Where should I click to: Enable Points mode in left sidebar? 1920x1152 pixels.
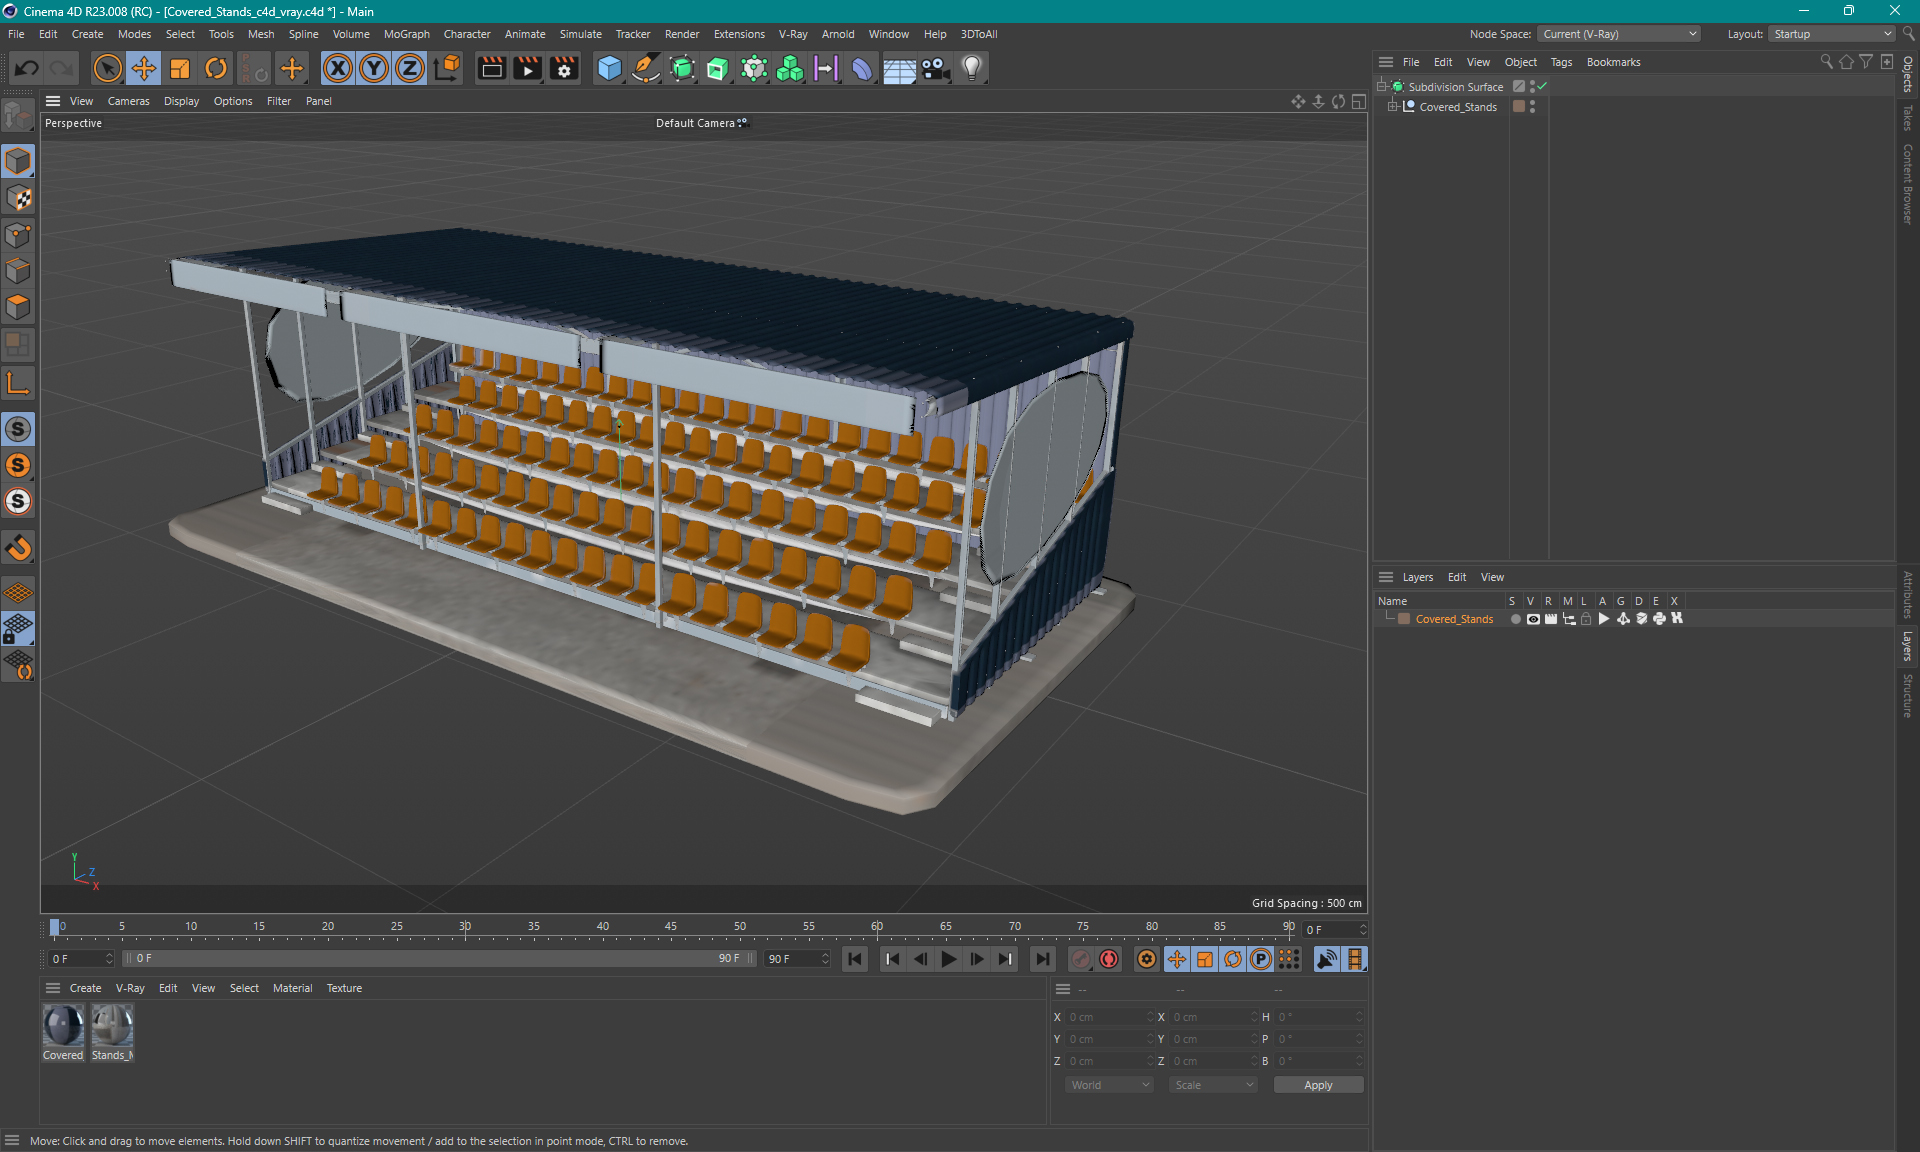(x=18, y=235)
